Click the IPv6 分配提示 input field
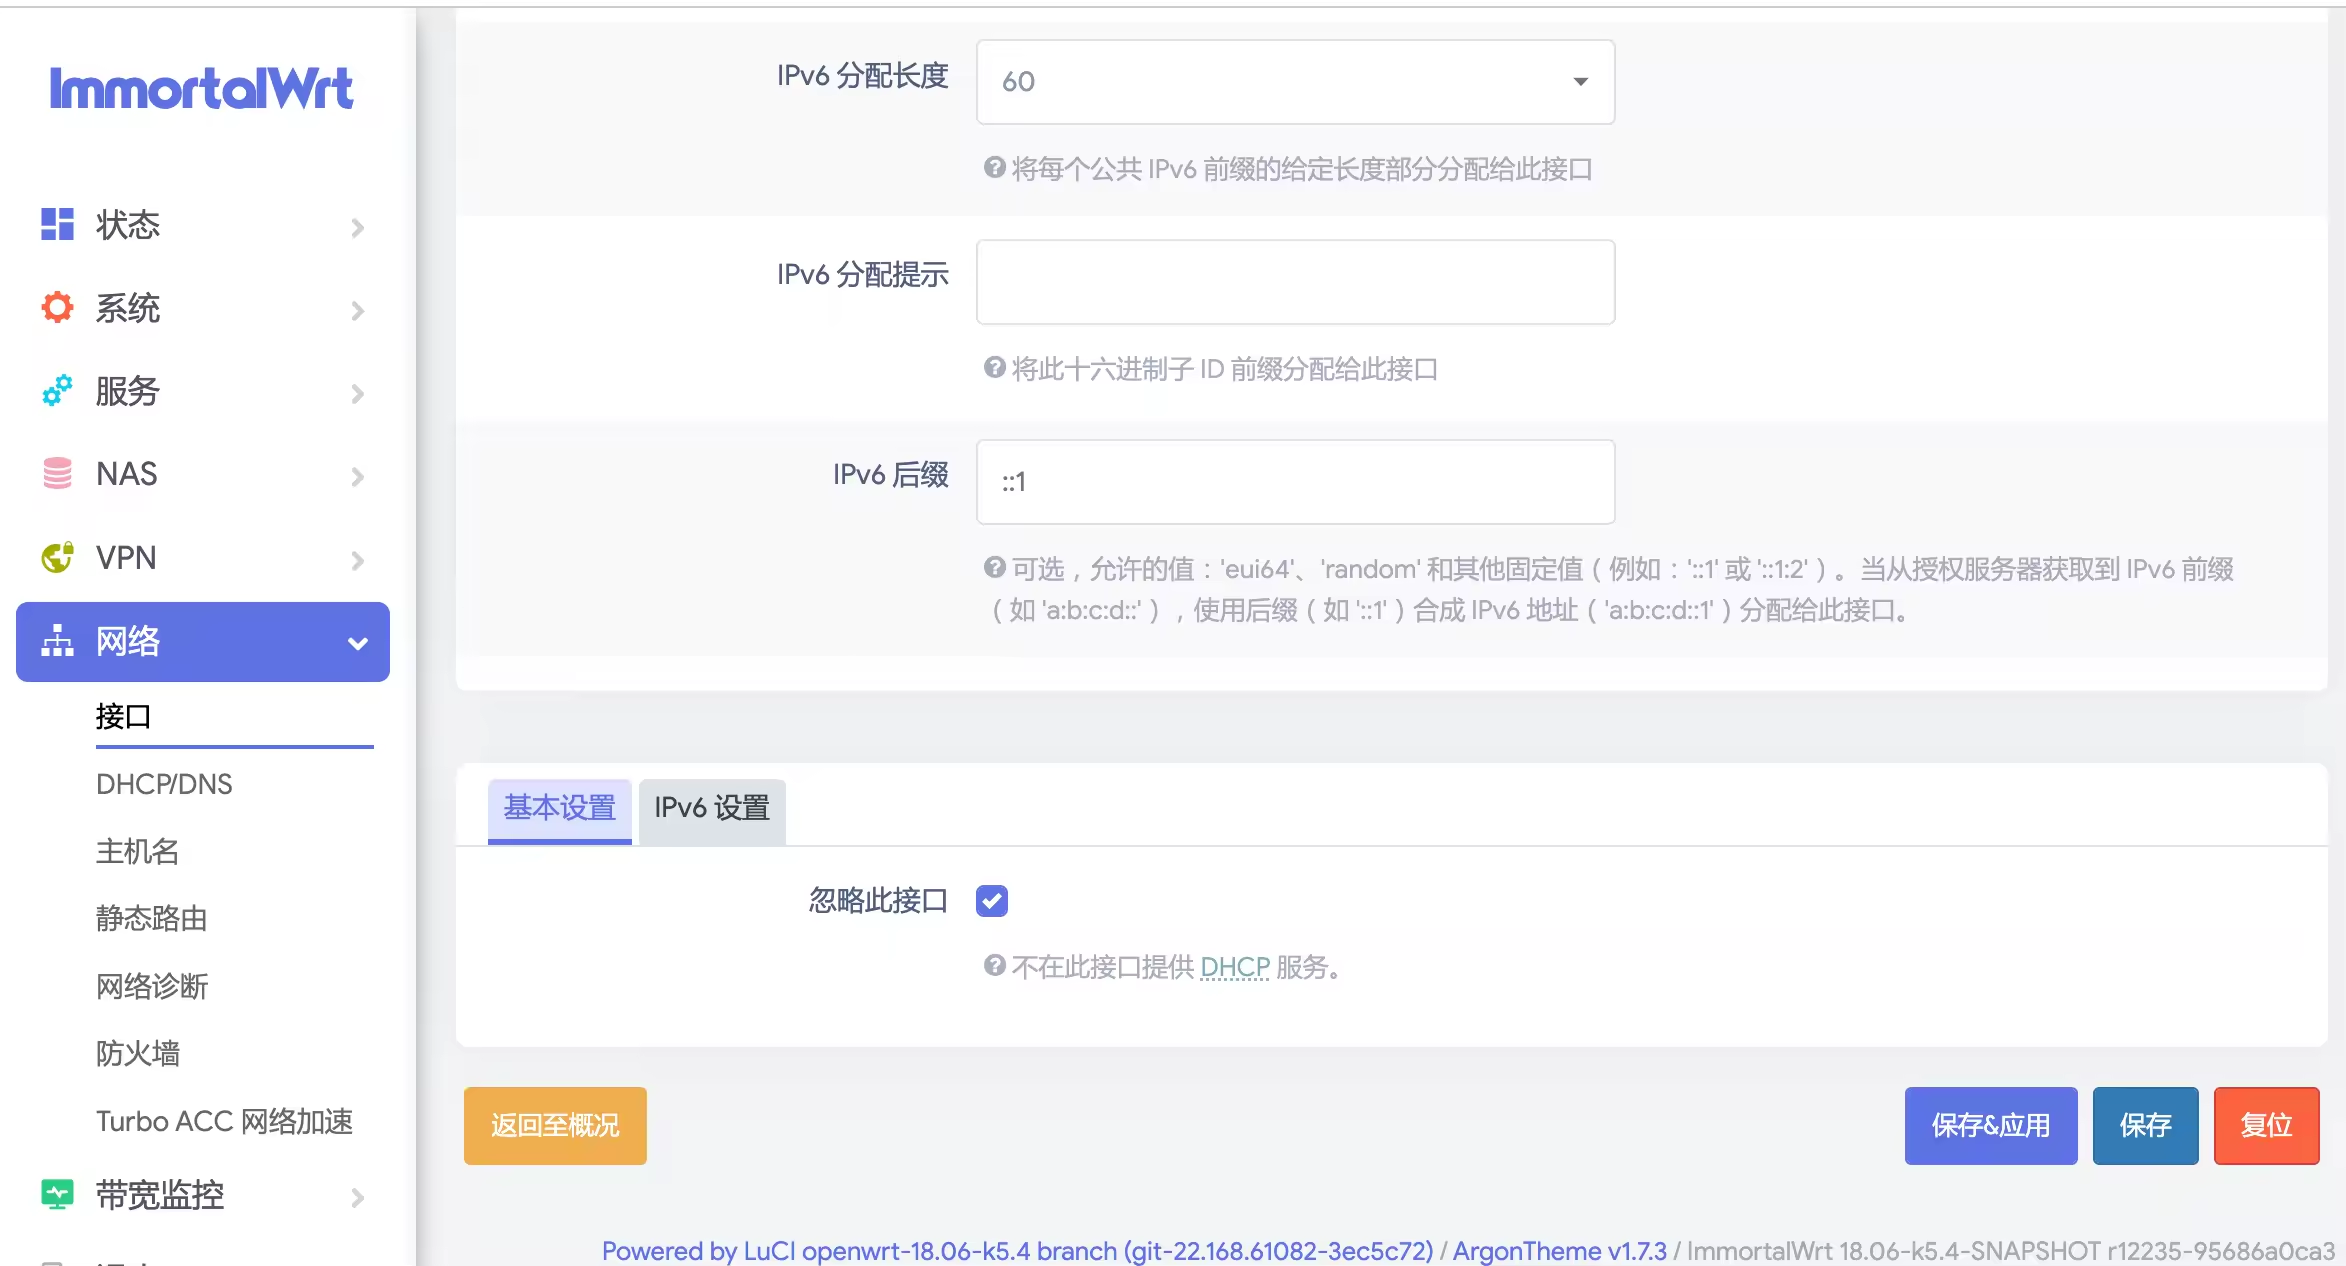2346x1266 pixels. coord(1295,282)
